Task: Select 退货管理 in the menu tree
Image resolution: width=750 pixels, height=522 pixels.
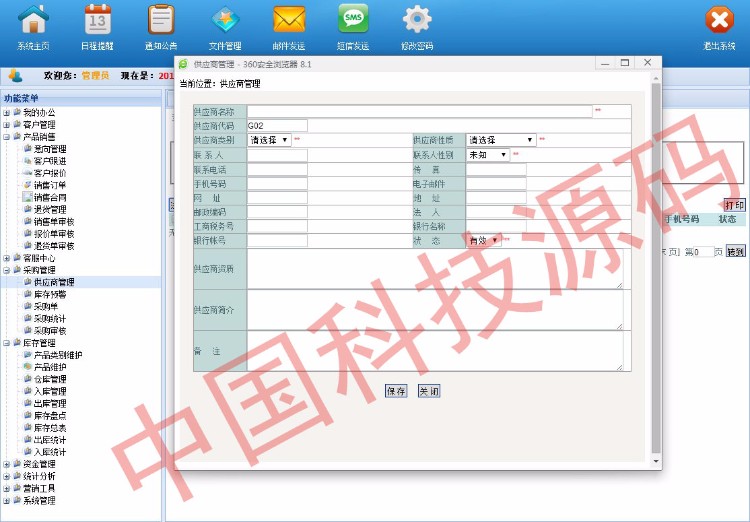Action: click(x=50, y=209)
